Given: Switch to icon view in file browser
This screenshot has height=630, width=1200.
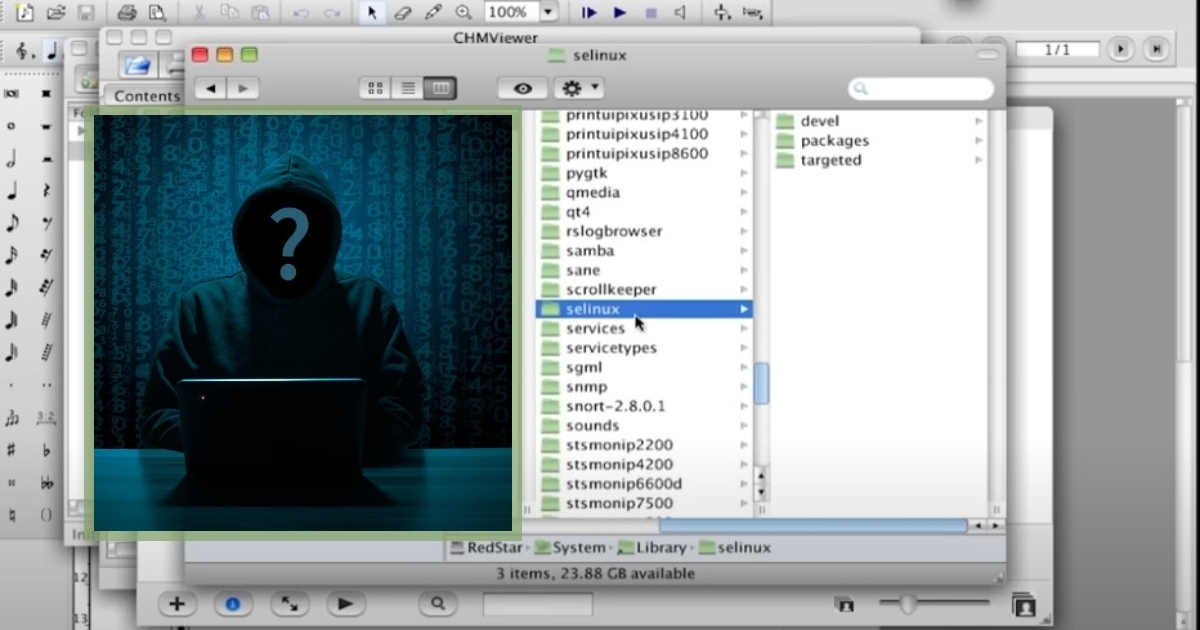Looking at the screenshot, I should pyautogui.click(x=375, y=89).
